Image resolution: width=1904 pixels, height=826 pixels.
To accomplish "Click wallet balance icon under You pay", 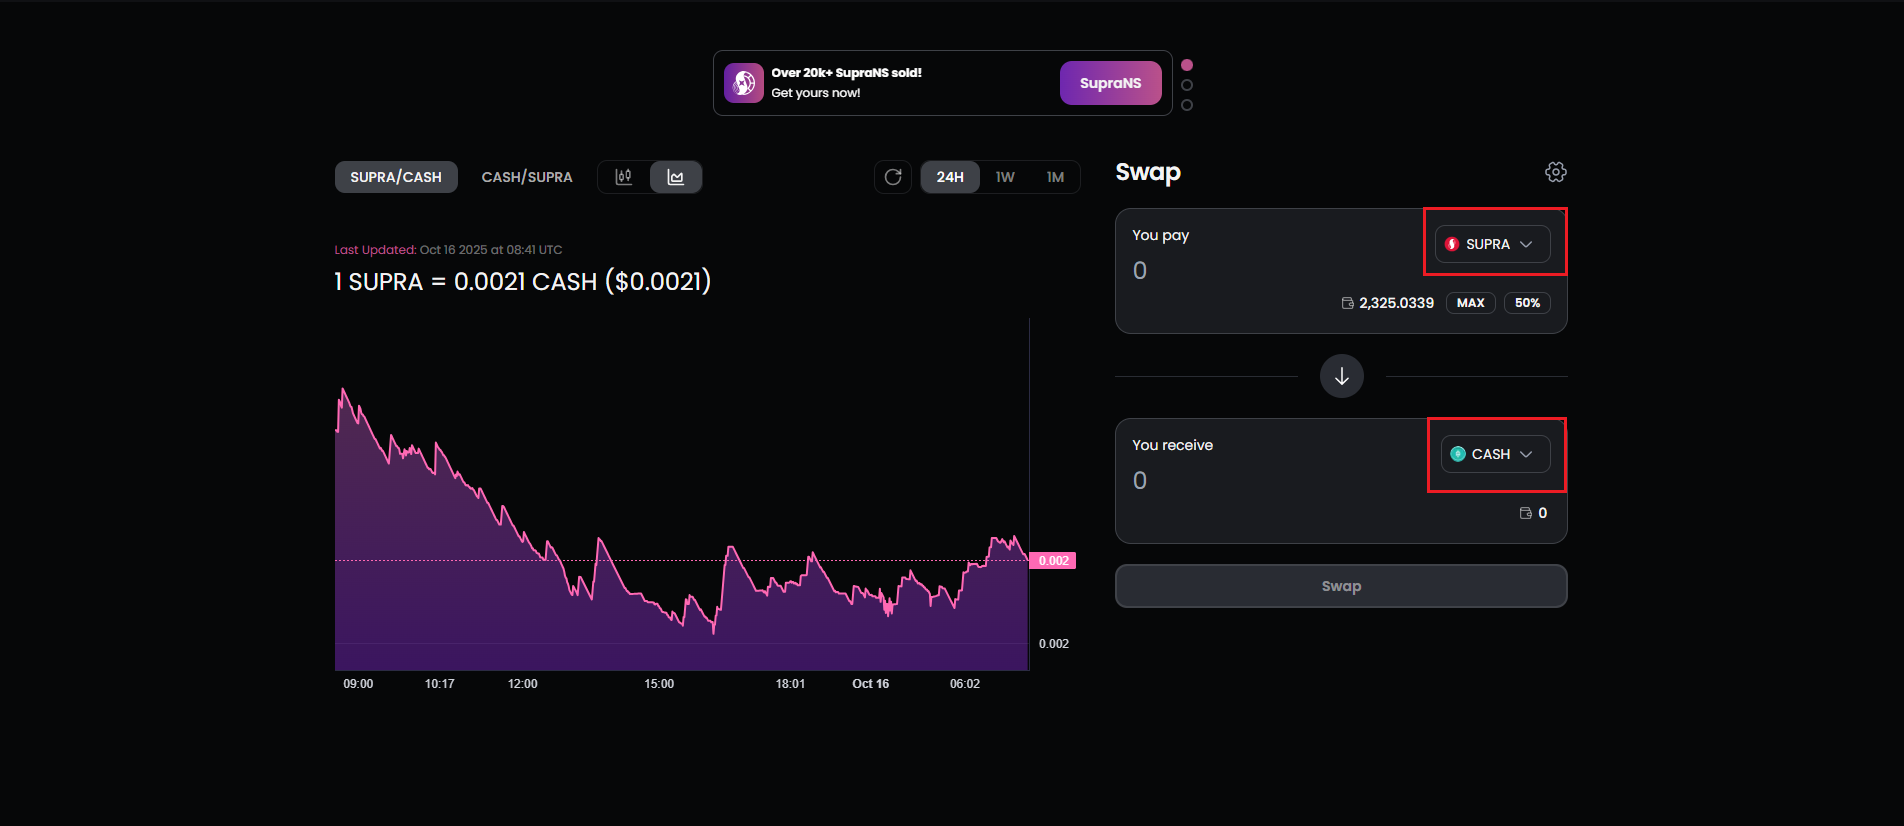I will pyautogui.click(x=1347, y=303).
